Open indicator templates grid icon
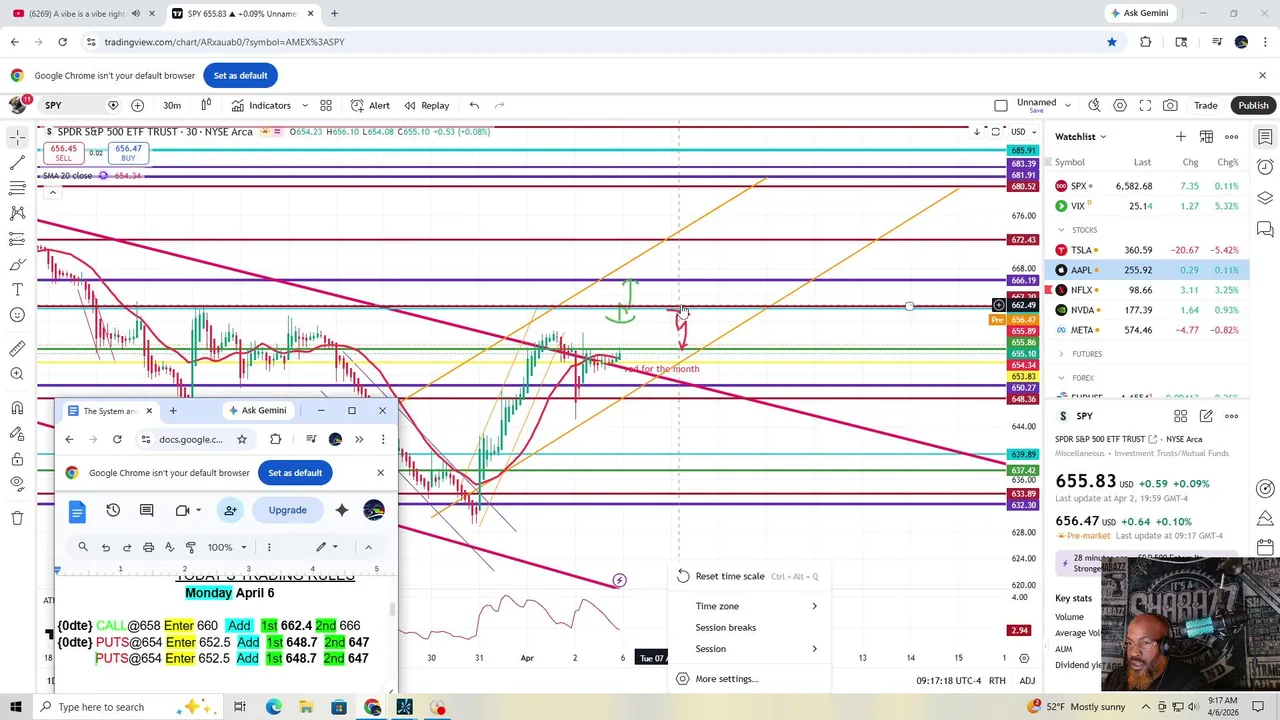The width and height of the screenshot is (1280, 720). [326, 105]
